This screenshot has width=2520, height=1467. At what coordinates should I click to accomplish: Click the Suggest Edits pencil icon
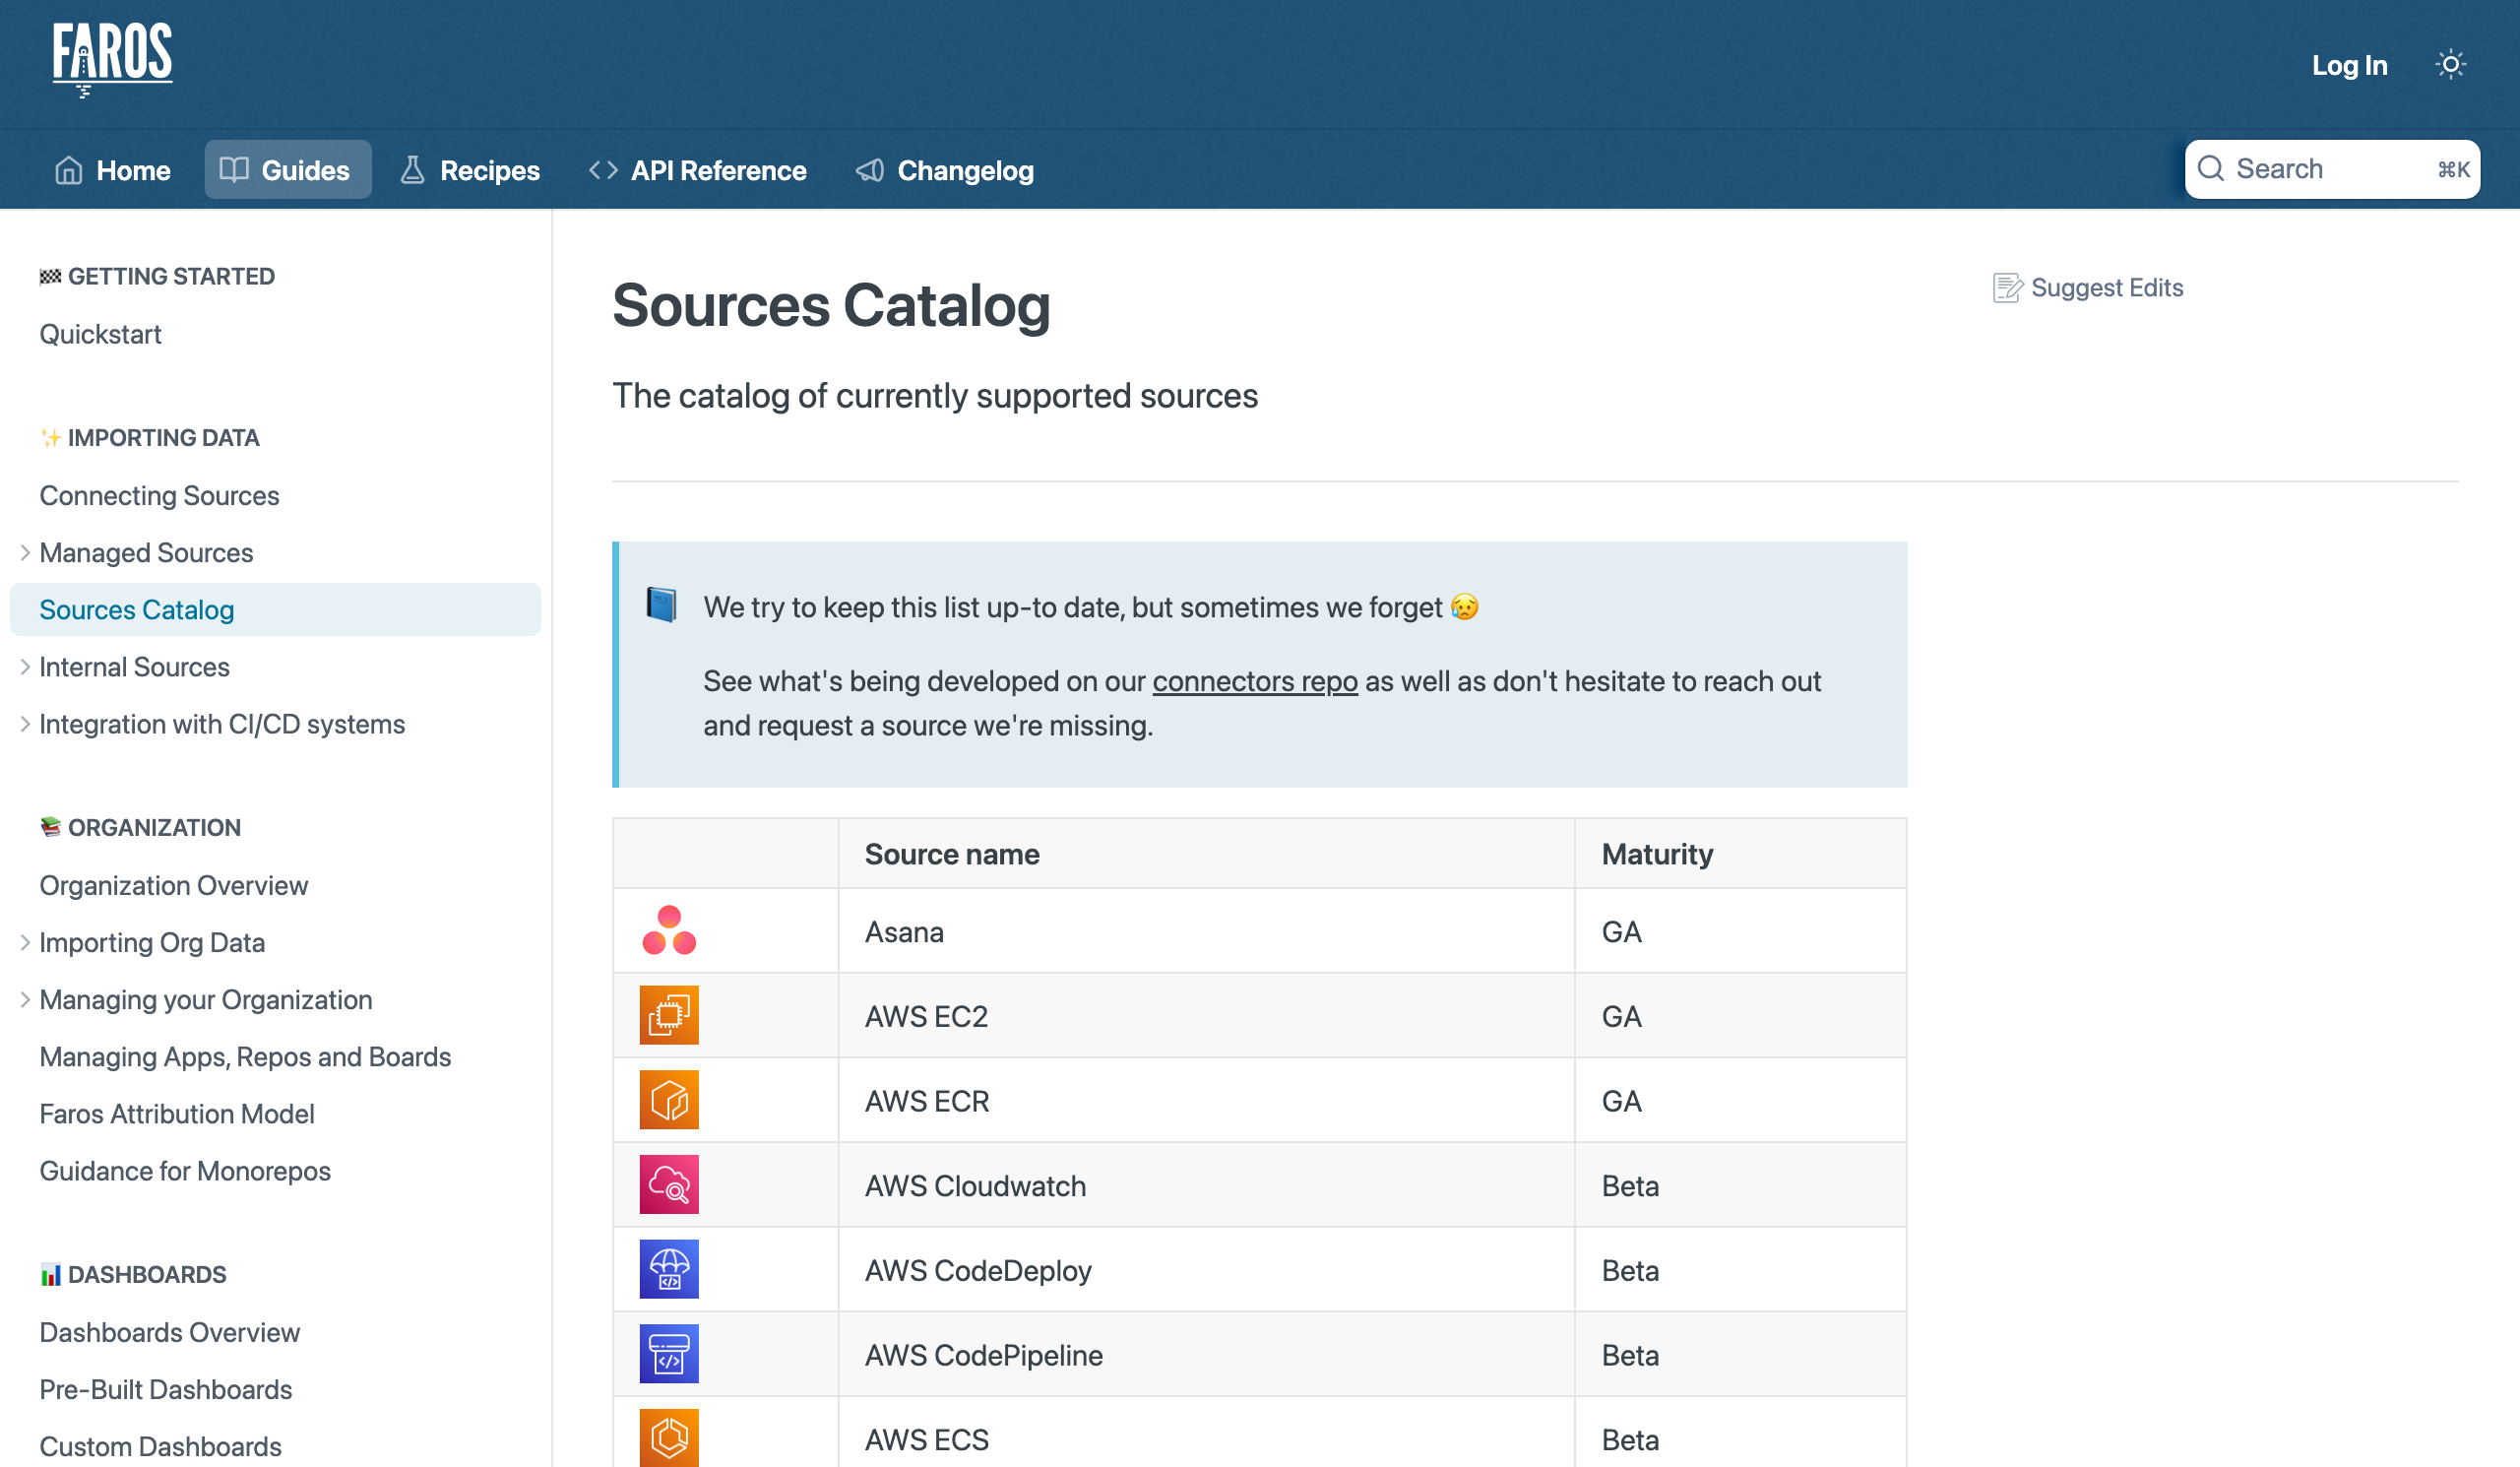pyautogui.click(x=2006, y=288)
